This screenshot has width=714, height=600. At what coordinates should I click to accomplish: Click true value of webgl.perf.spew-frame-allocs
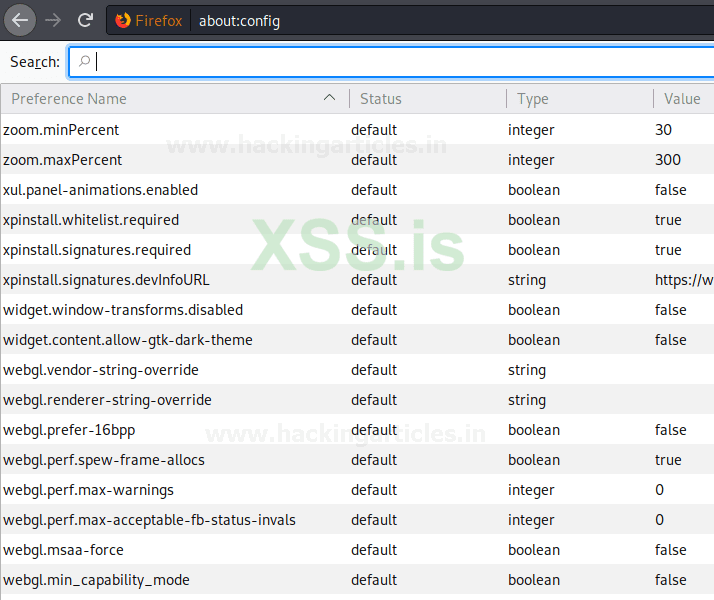pos(668,460)
